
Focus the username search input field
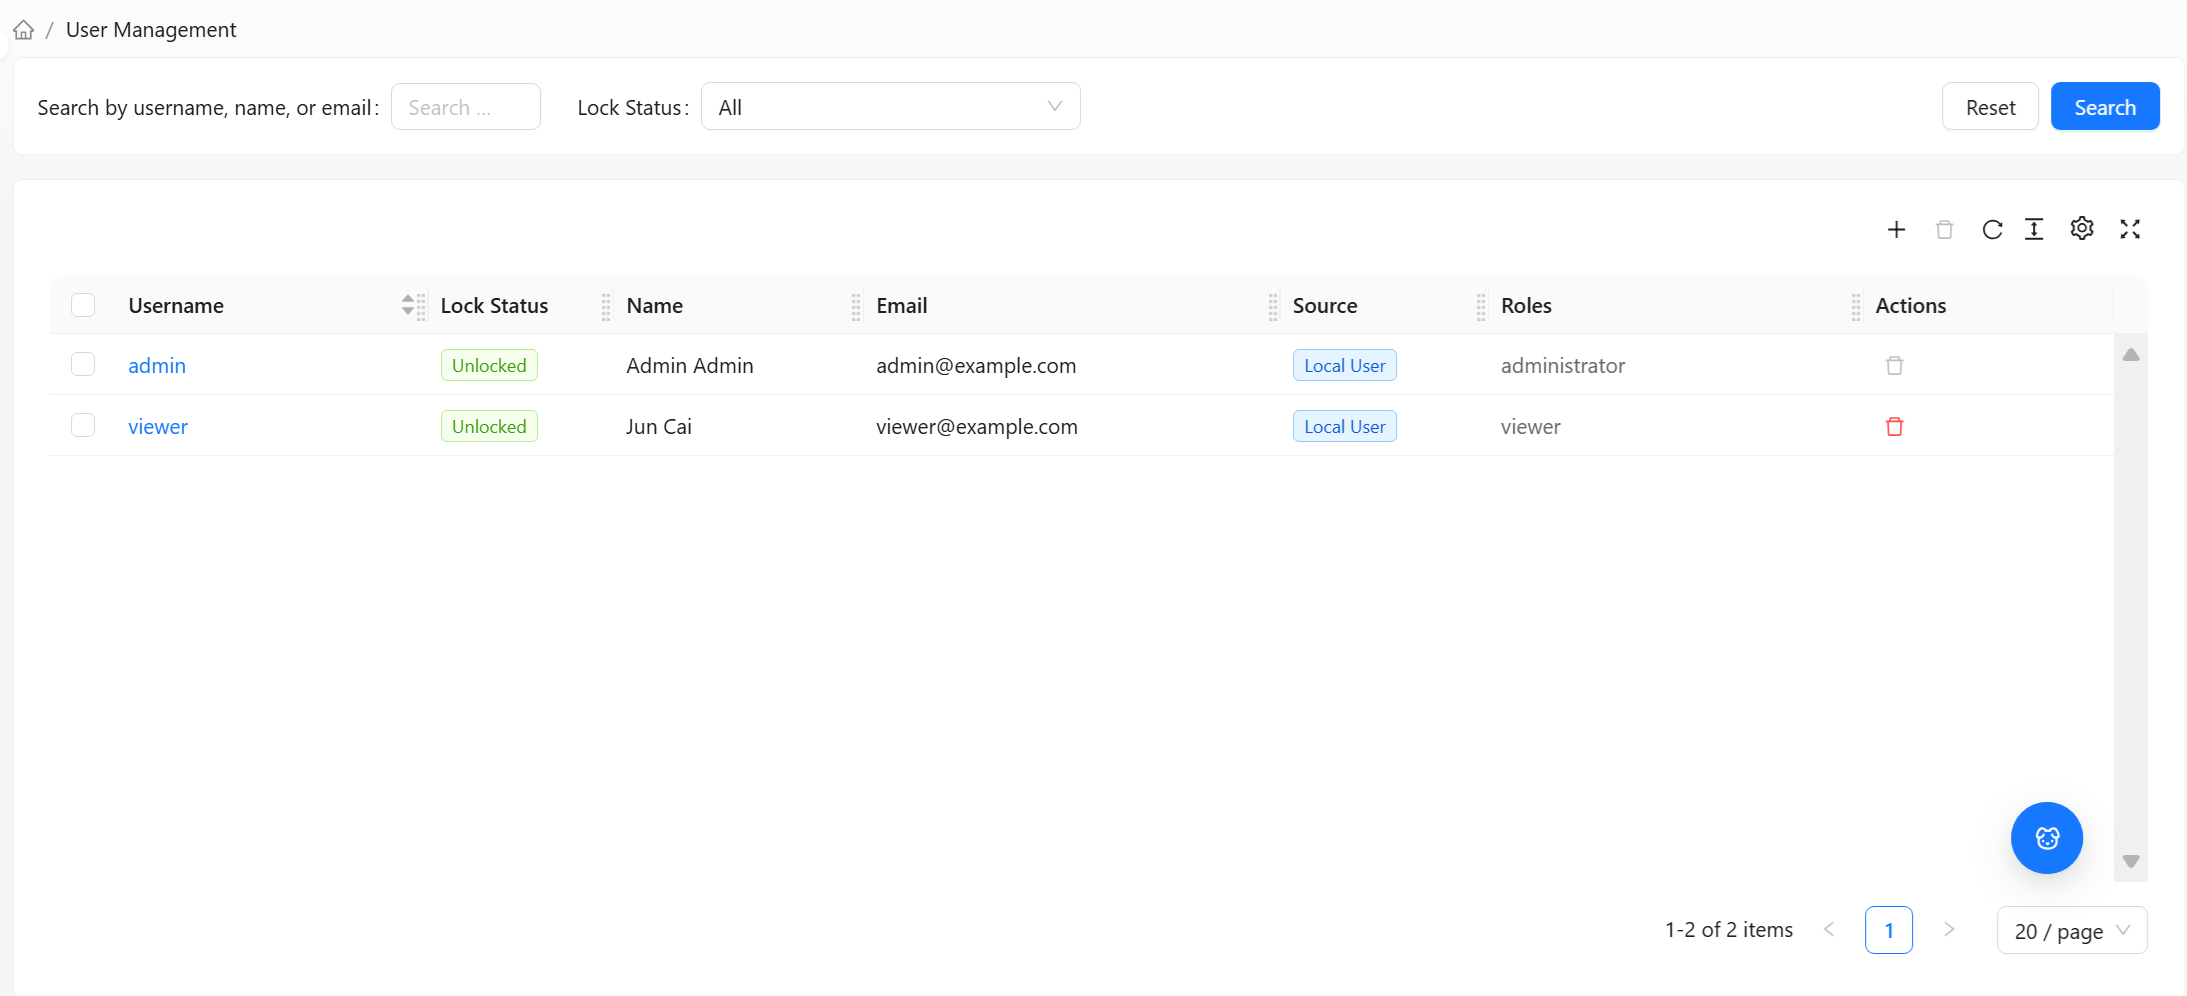[x=465, y=106]
